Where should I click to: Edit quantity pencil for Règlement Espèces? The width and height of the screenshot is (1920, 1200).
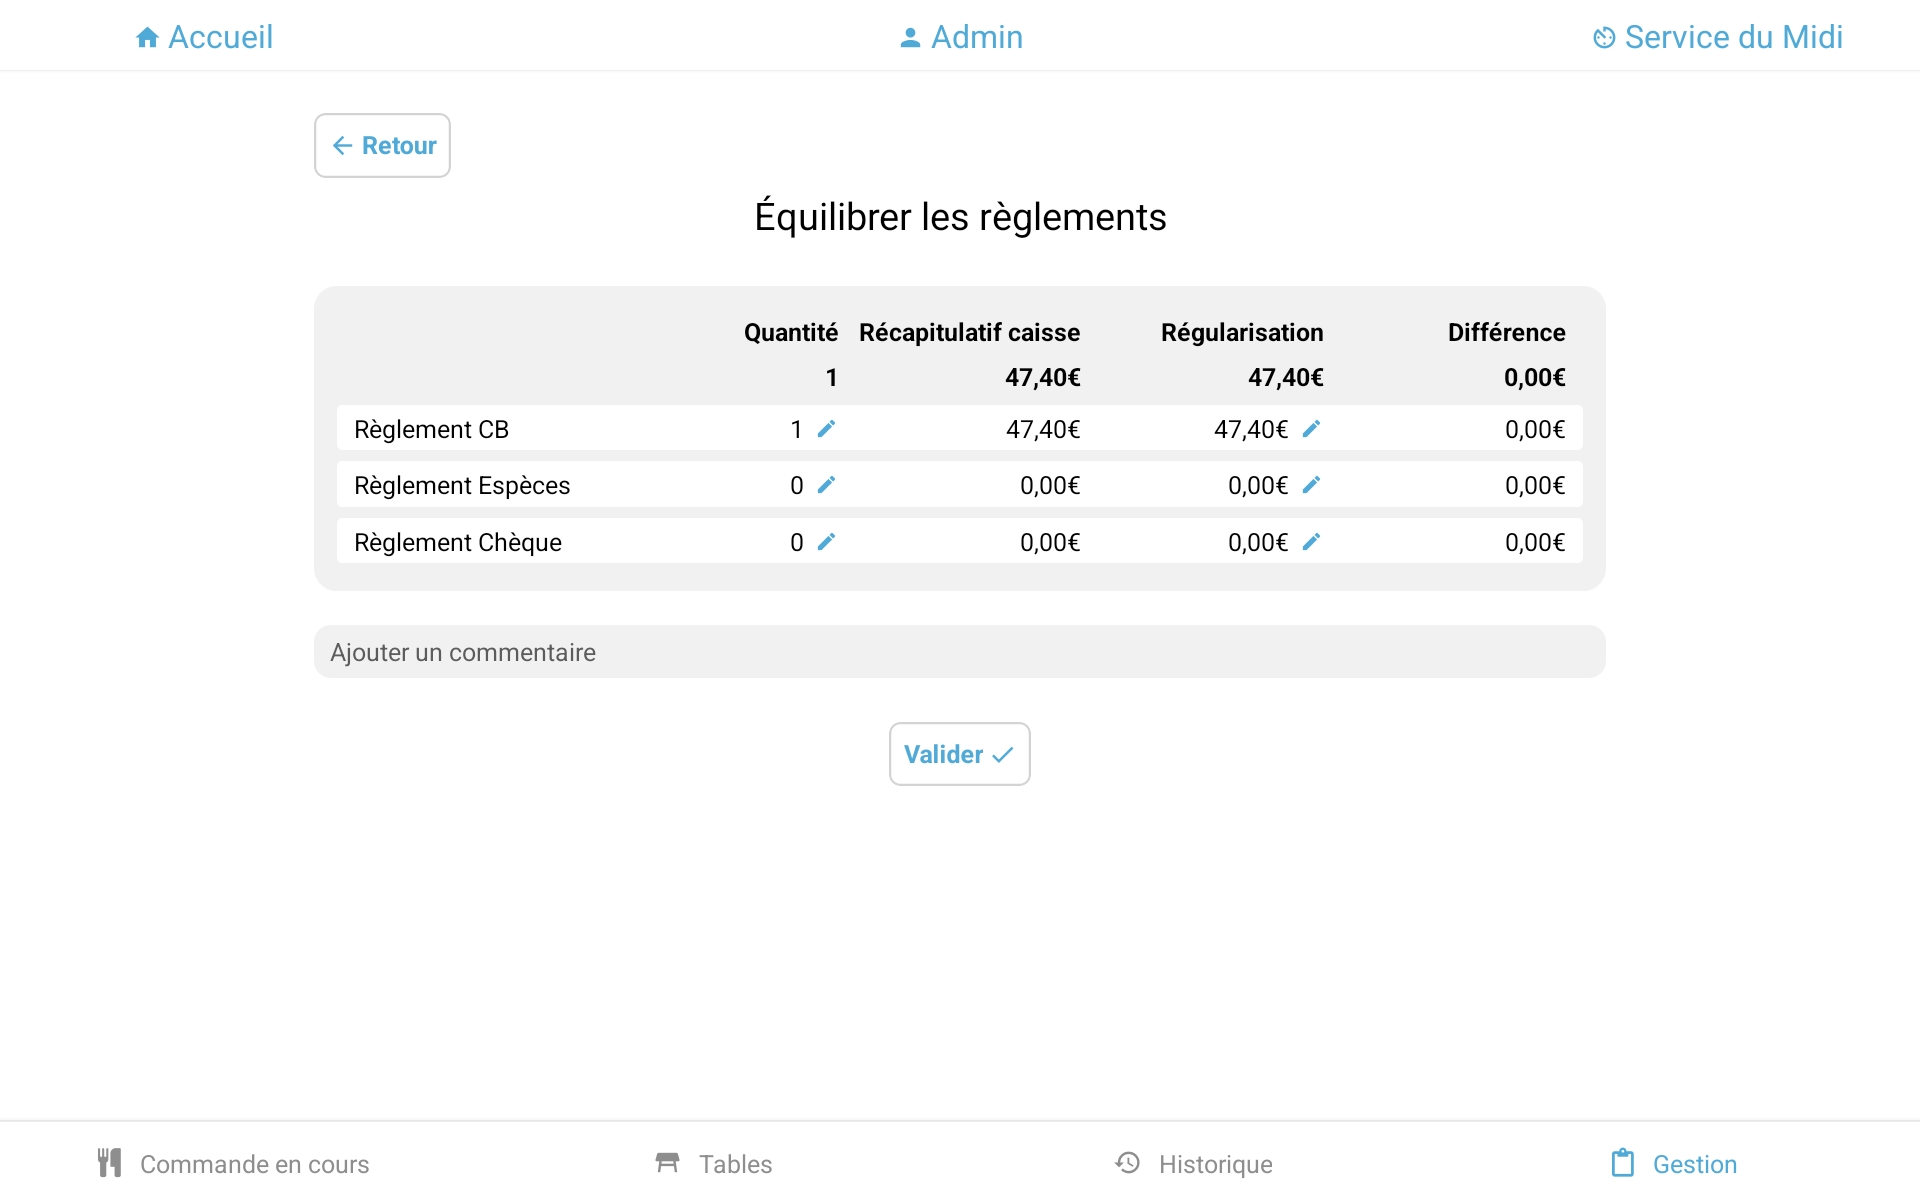point(826,485)
